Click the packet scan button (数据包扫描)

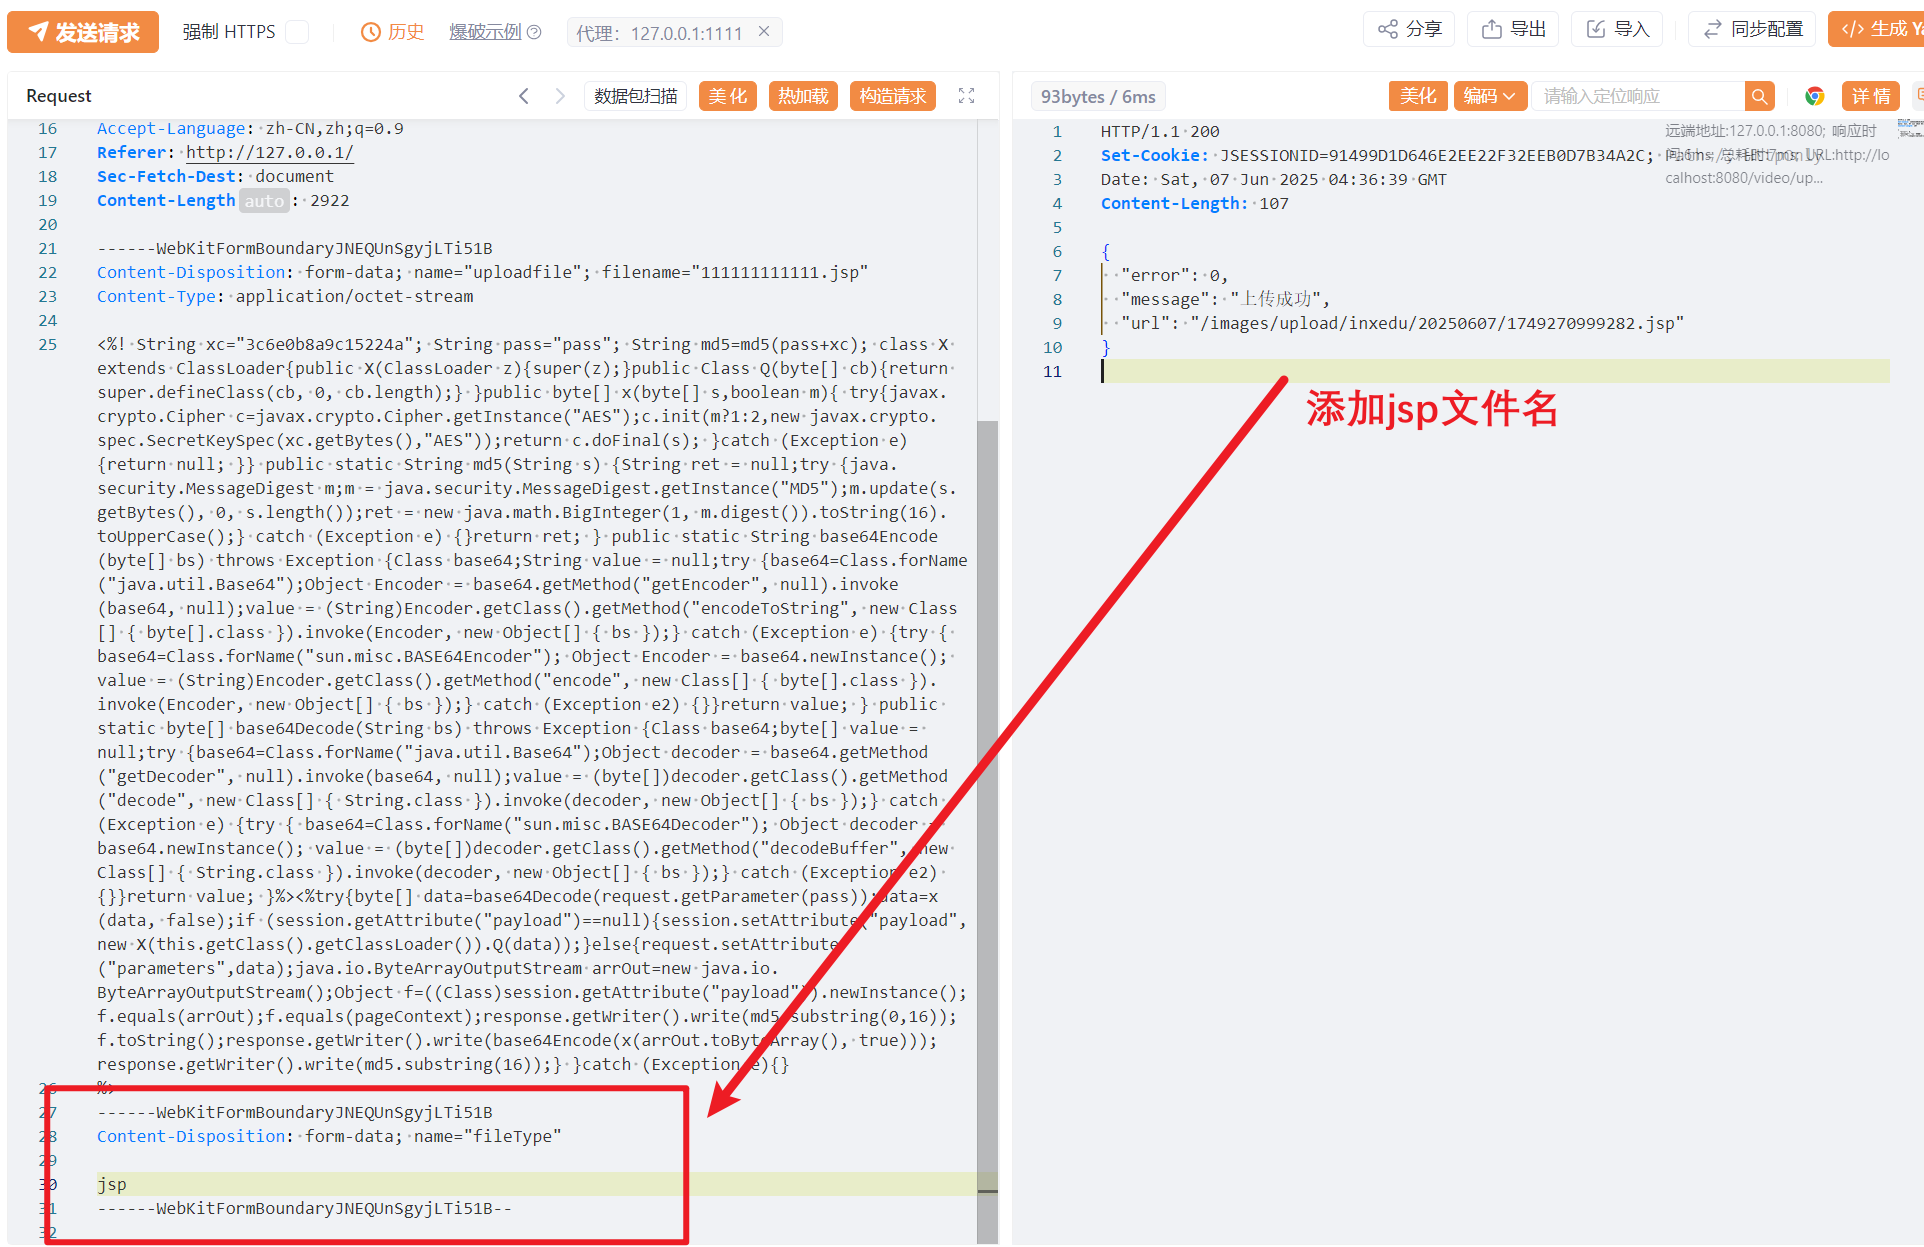point(635,96)
